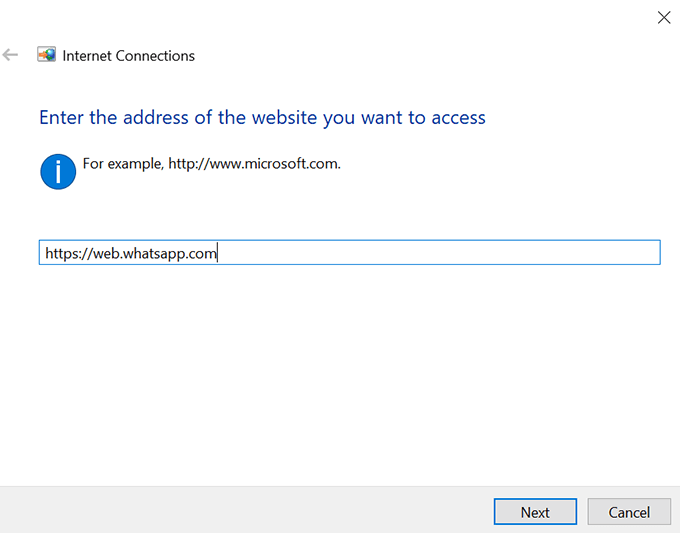Close the Internet Connections window
Viewport: 680px width, 533px height.
coord(662,17)
